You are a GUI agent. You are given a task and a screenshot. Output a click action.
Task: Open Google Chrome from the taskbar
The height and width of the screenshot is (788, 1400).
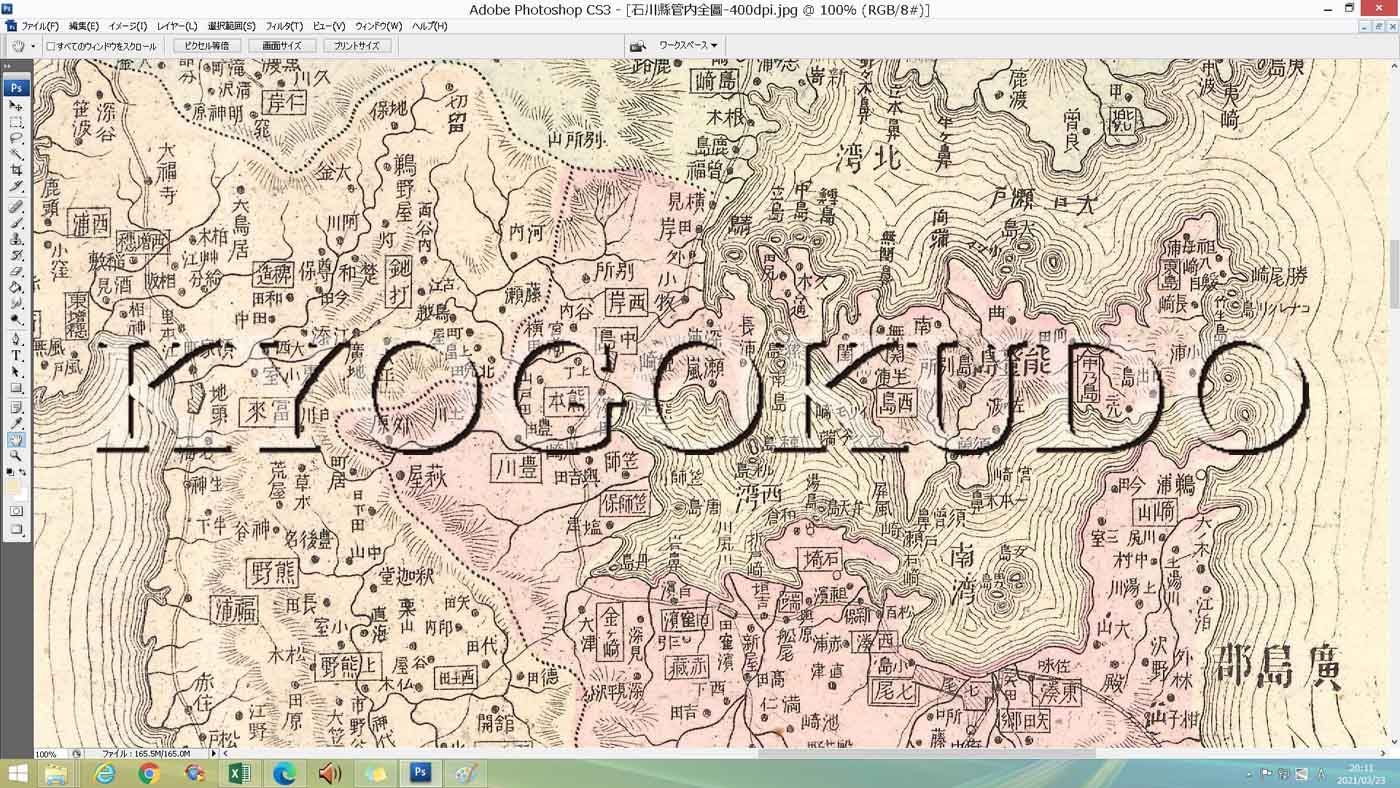click(x=149, y=773)
